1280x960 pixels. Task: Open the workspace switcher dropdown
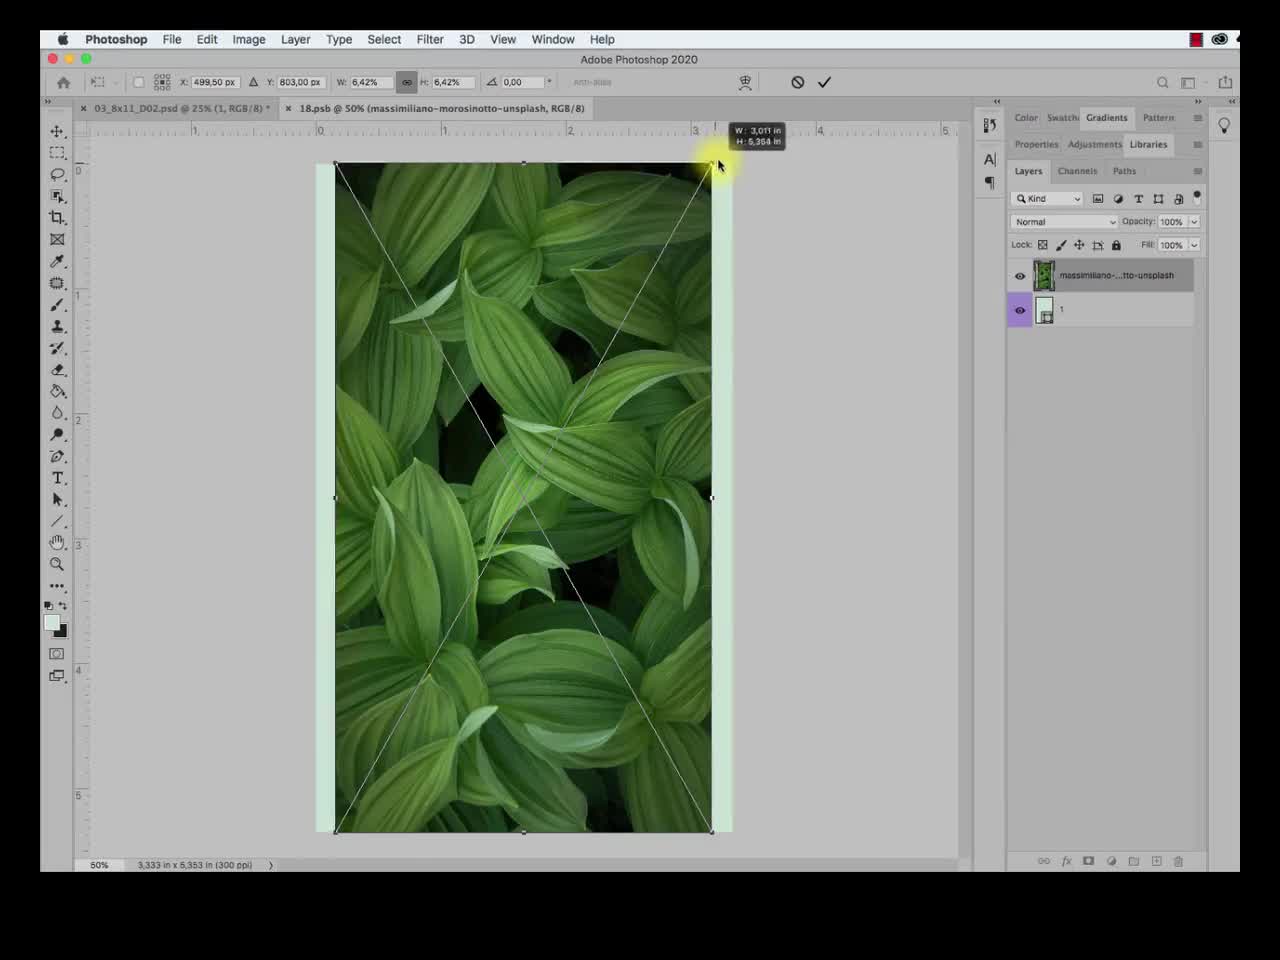1192,83
